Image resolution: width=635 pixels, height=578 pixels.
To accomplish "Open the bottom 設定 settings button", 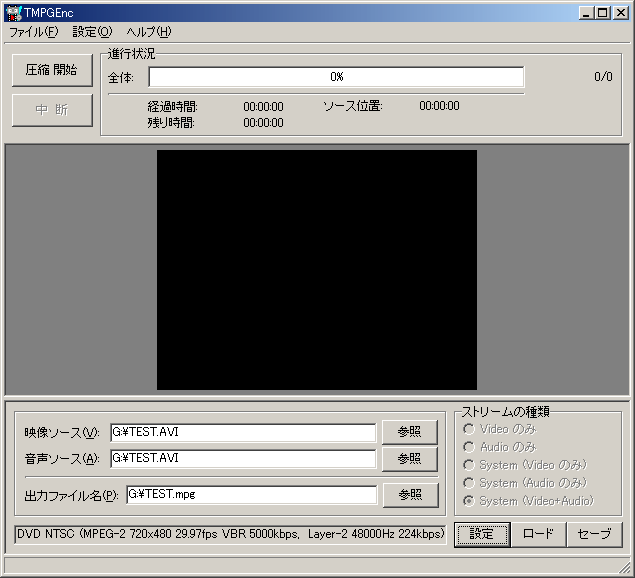I will pos(482,535).
